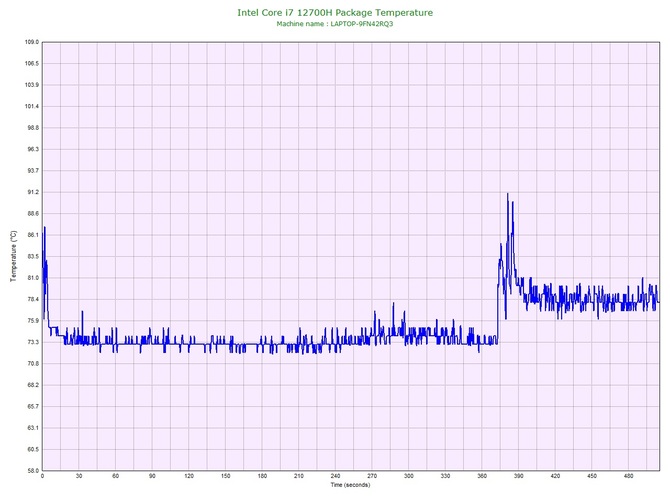Click the 'Time (seconds)' x-axis label

(350, 485)
